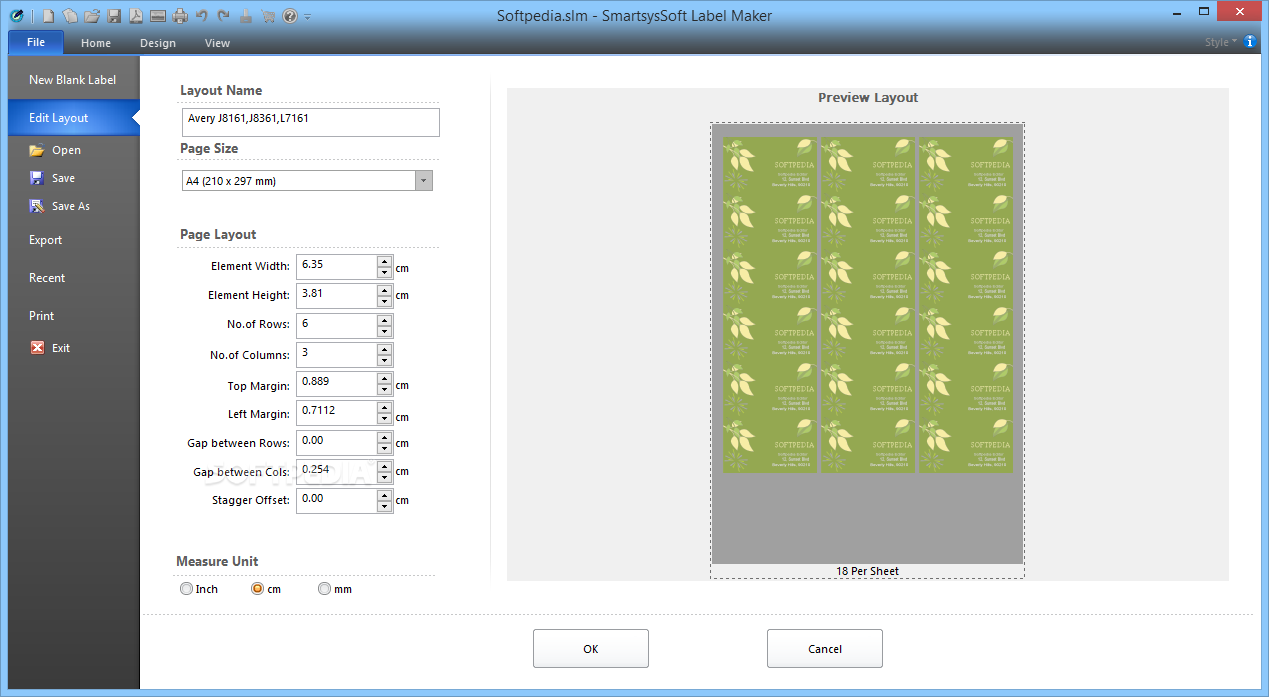This screenshot has width=1269, height=697.
Task: Switch to the View ribbon tab
Action: 217,43
